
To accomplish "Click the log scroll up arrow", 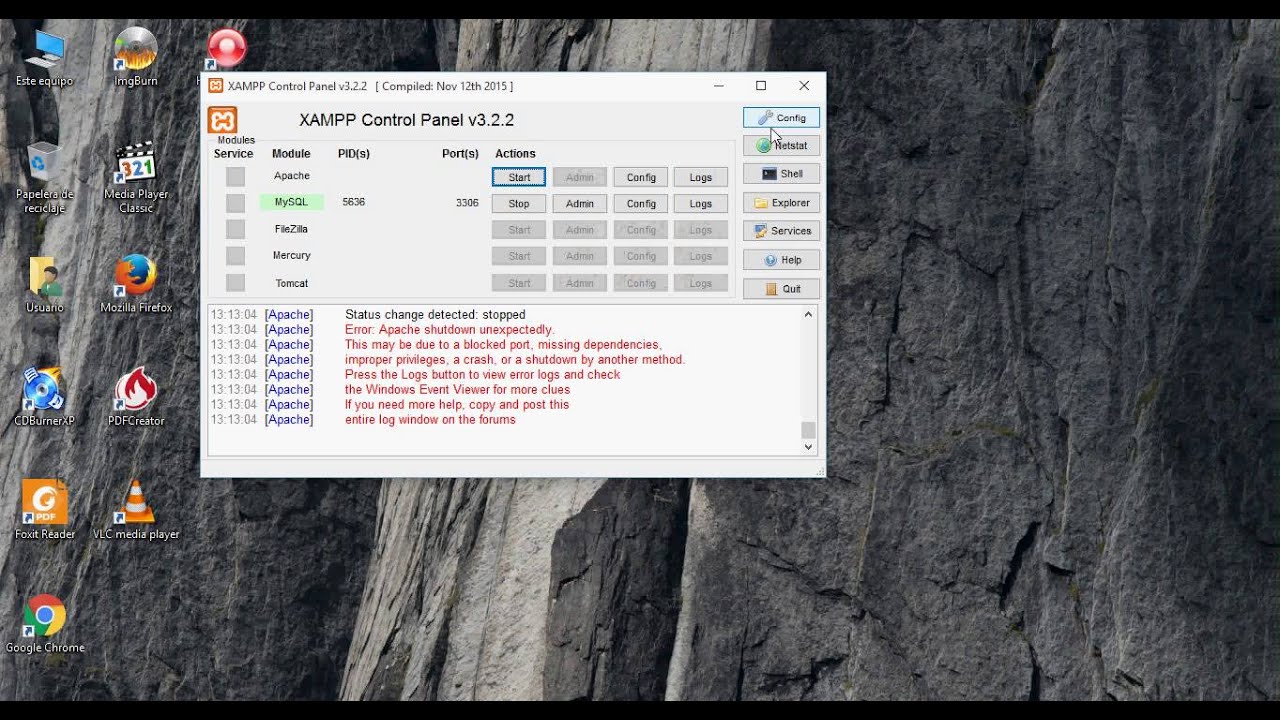I will [808, 315].
